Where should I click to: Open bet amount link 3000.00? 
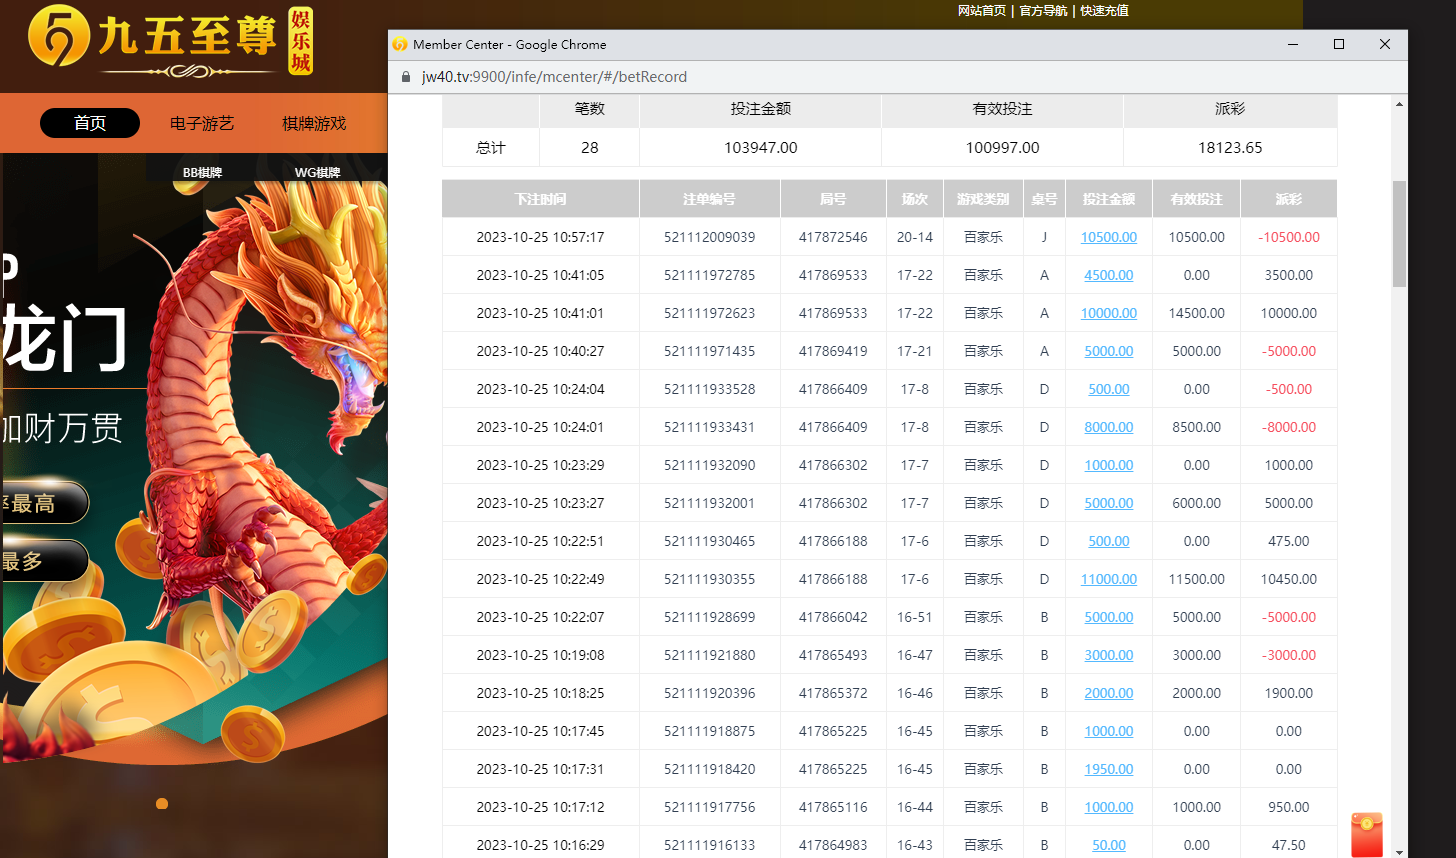click(1109, 655)
